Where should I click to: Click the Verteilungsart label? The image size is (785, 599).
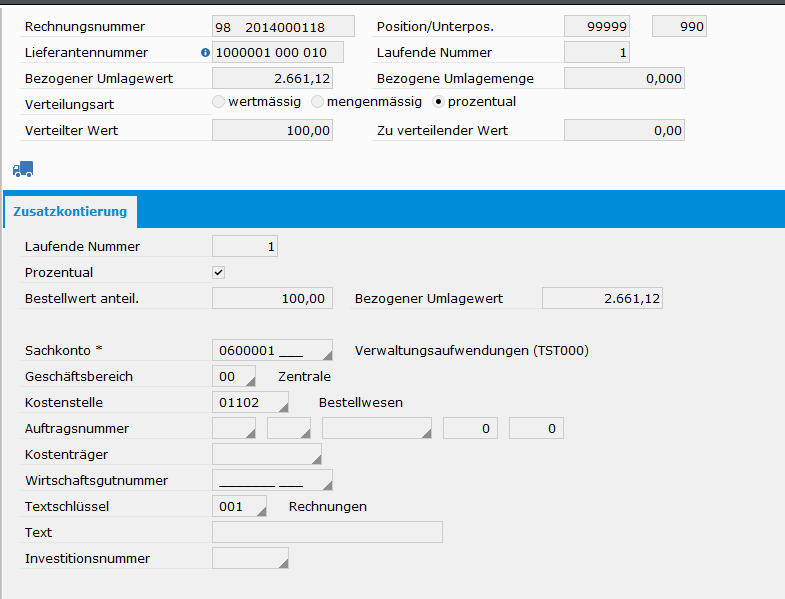[x=70, y=104]
